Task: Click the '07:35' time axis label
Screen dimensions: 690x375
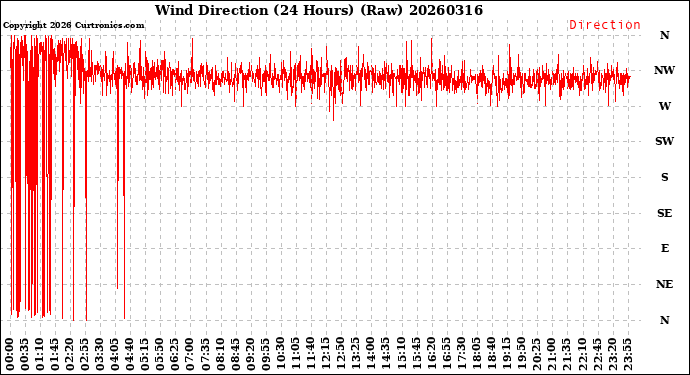Action: (206, 354)
